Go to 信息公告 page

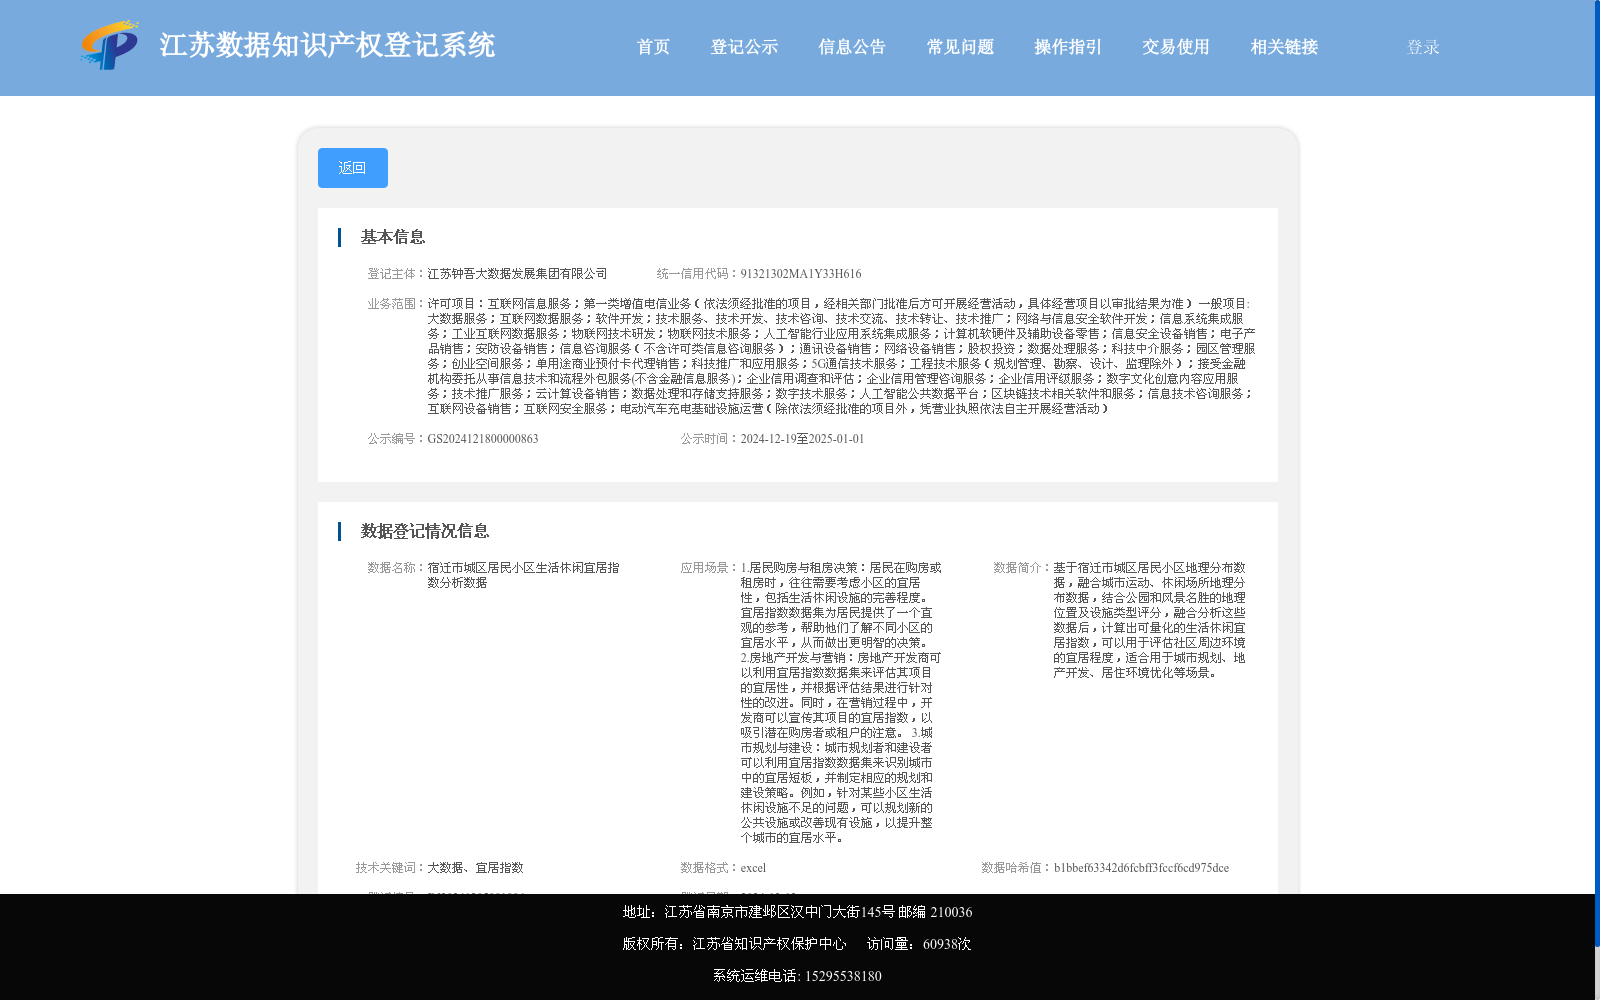(x=852, y=47)
